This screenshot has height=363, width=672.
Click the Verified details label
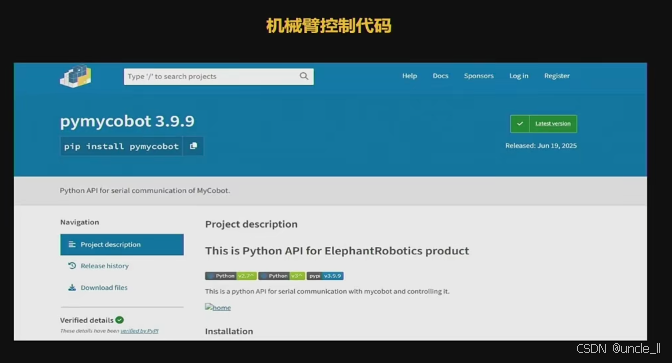(87, 320)
